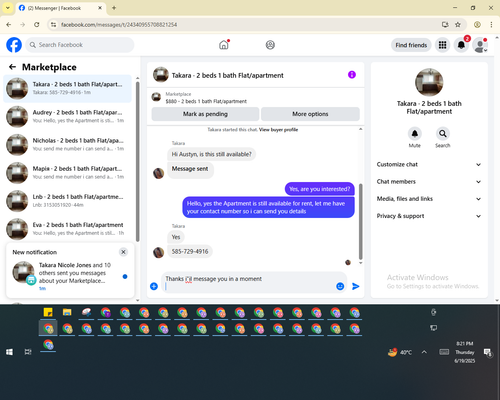Go back with the Marketplace back arrow
The image size is (500, 400).
click(12, 67)
